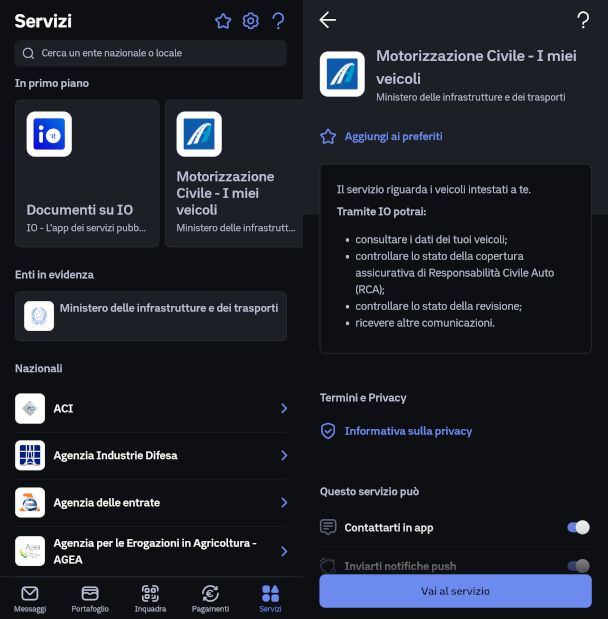The height and width of the screenshot is (619, 608).
Task: Click the star icon beside Aggiungi ai preferiti
Action: (328, 137)
